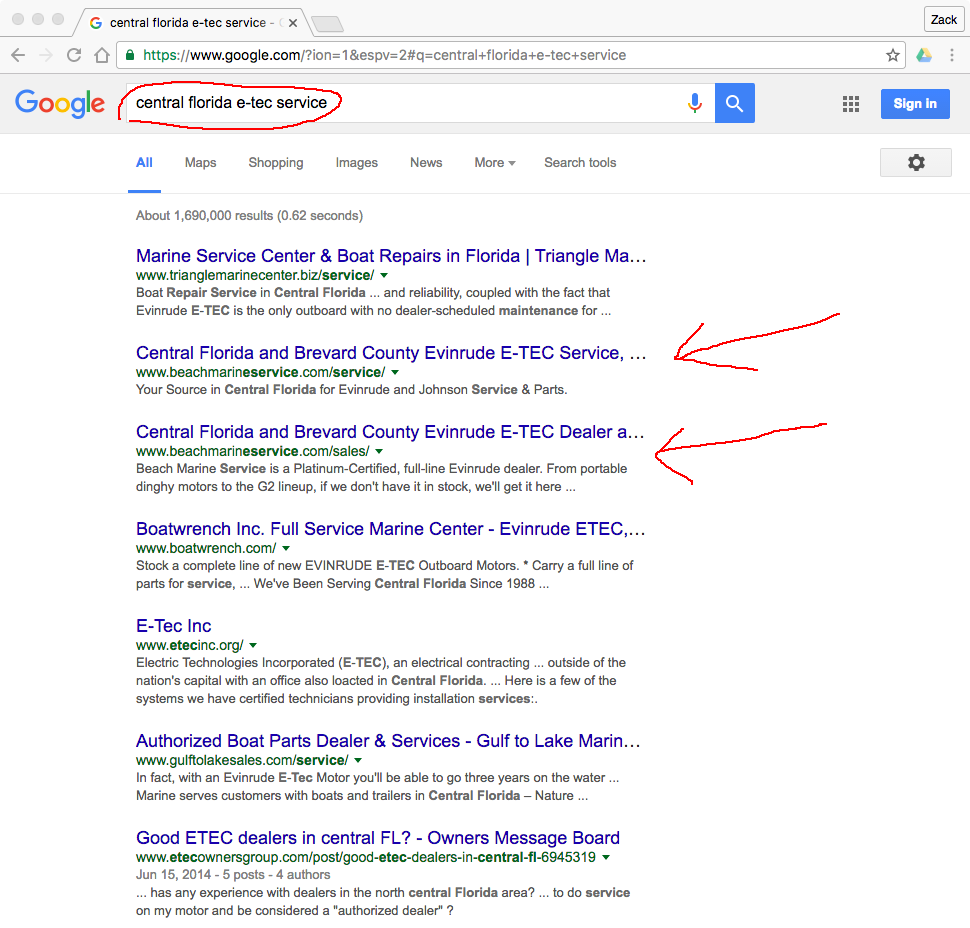Expand arrow beside gulftolakesales.com URL
Screen dimensions: 970x928
[x=358, y=761]
